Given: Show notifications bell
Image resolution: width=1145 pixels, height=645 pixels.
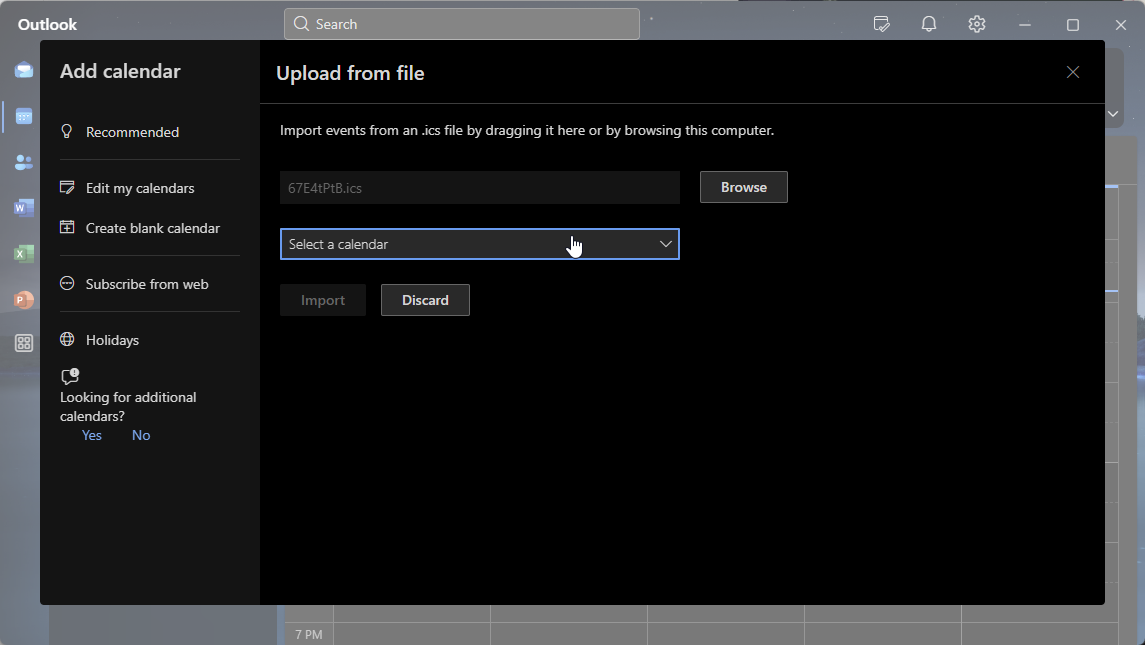Looking at the screenshot, I should (929, 24).
